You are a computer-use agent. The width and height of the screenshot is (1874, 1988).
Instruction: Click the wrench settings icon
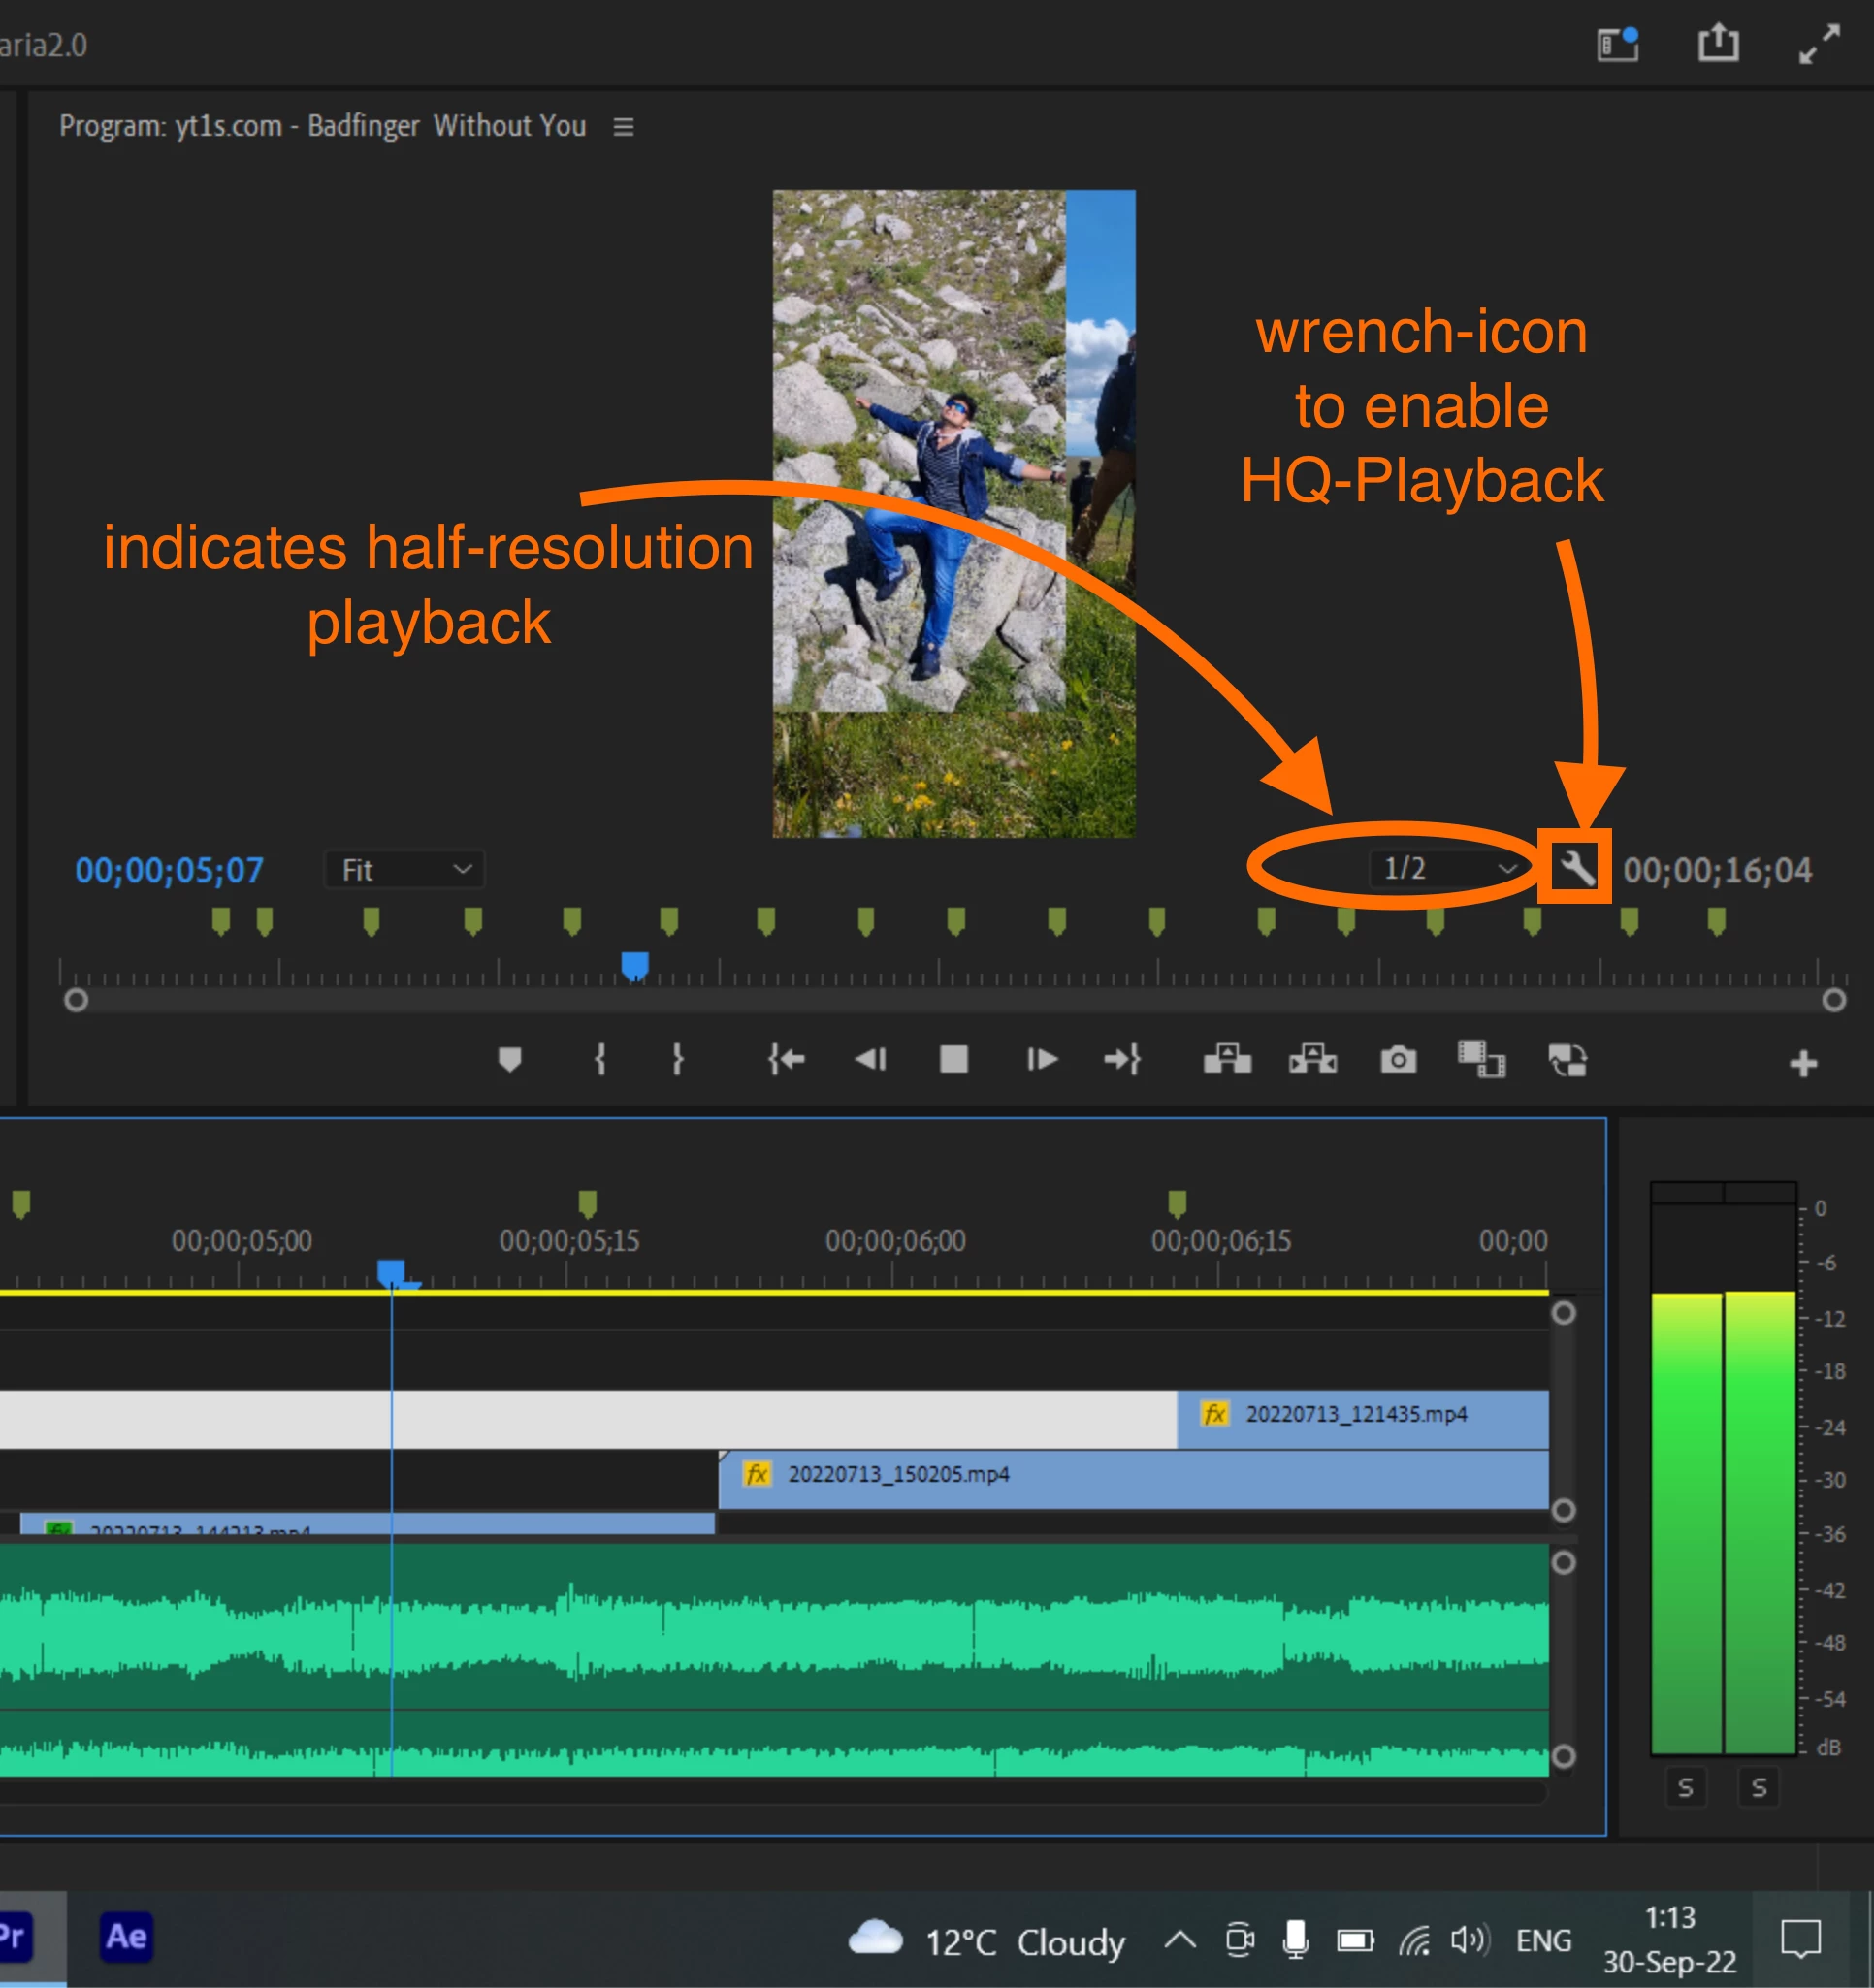click(x=1576, y=867)
